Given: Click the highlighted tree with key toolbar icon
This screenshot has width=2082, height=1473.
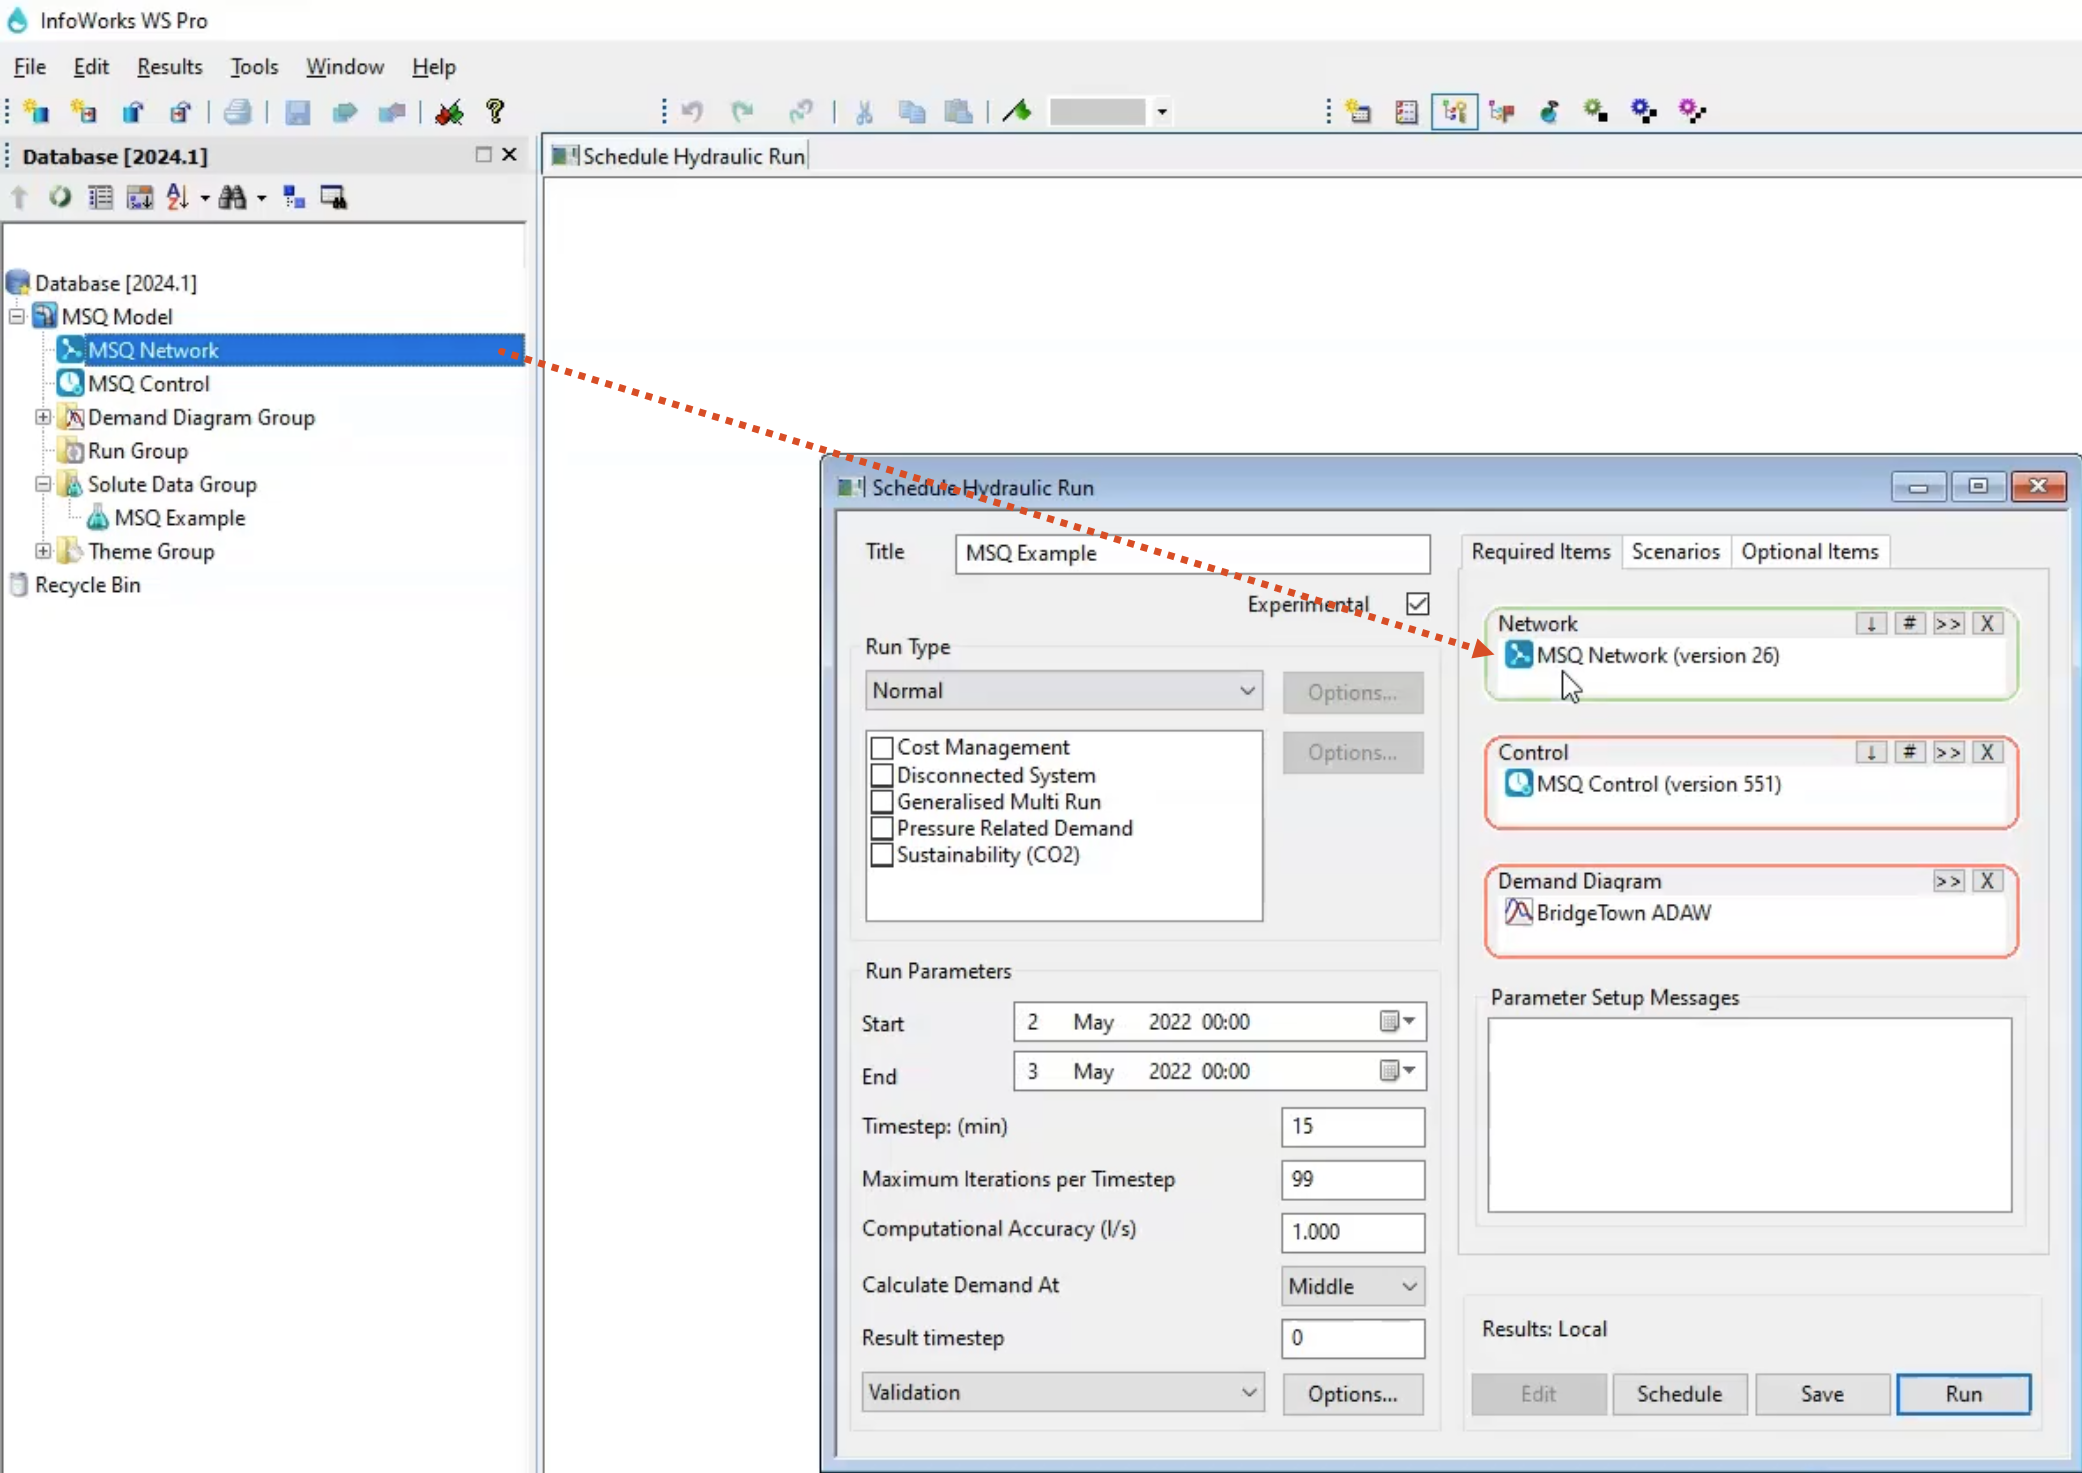Looking at the screenshot, I should (1454, 111).
